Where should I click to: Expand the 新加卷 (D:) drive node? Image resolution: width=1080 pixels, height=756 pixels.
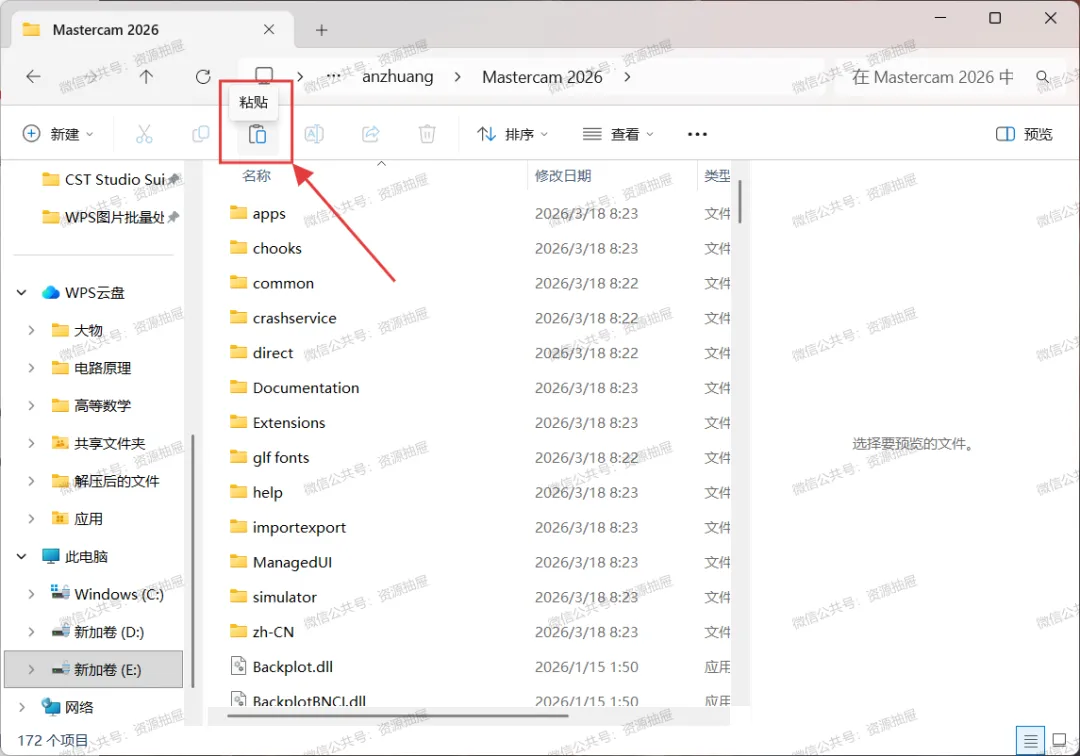point(31,632)
